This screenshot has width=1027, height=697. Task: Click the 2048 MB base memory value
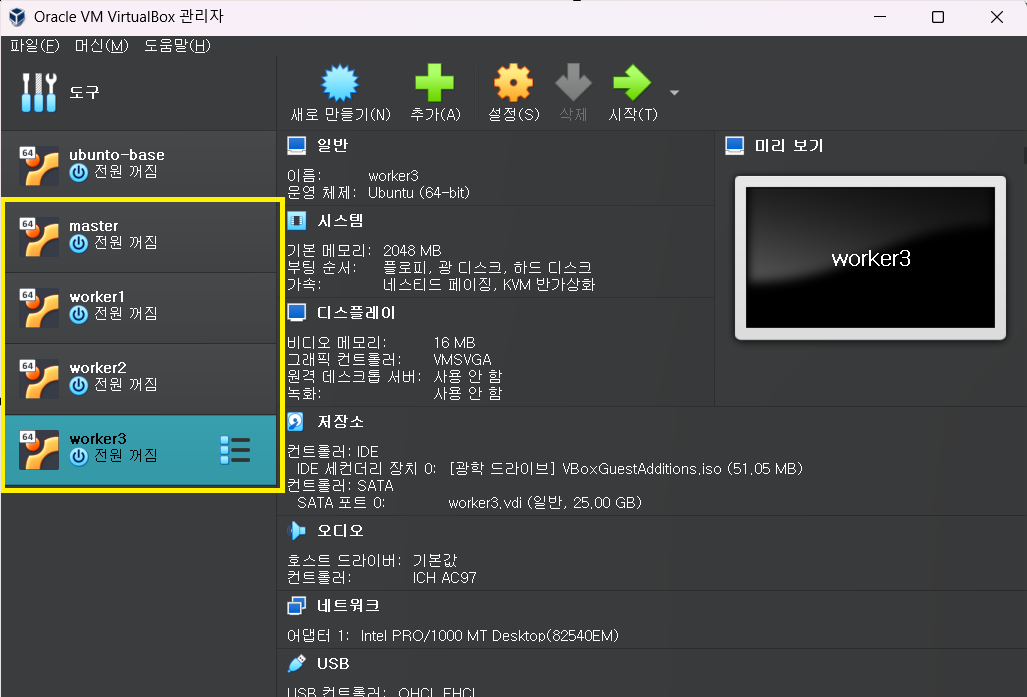click(x=412, y=251)
